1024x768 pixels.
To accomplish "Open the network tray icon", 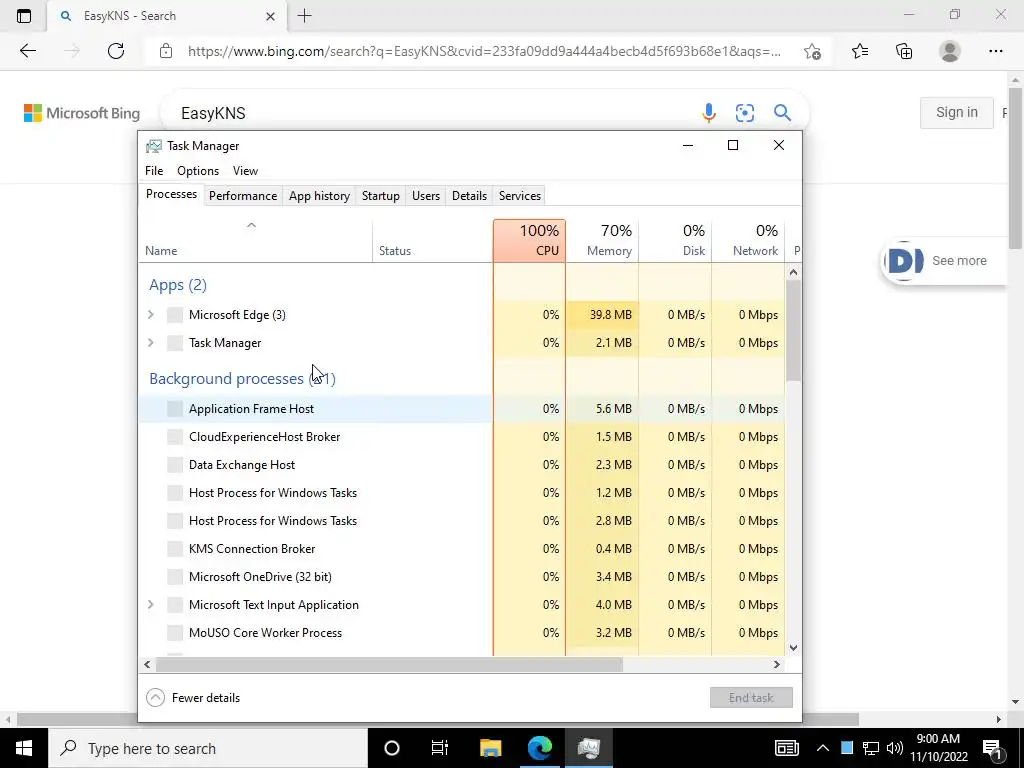I will [x=871, y=748].
